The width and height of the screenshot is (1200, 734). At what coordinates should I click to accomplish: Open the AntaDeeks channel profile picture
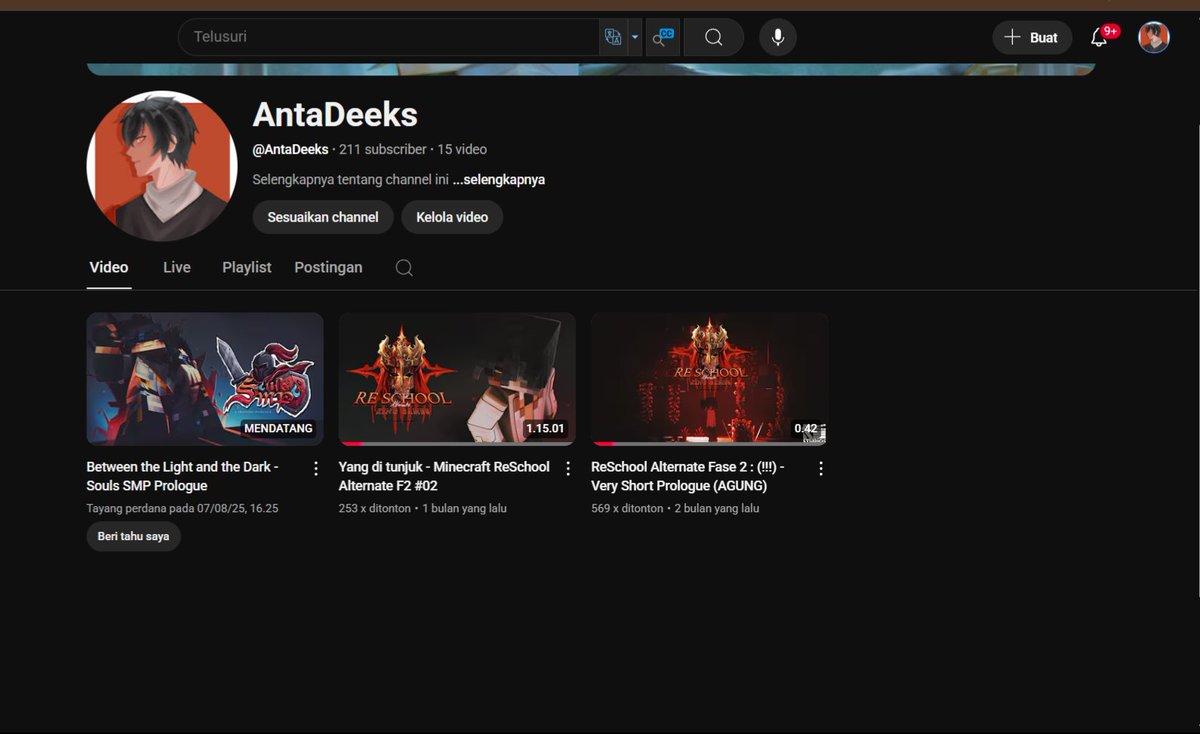[x=161, y=165]
